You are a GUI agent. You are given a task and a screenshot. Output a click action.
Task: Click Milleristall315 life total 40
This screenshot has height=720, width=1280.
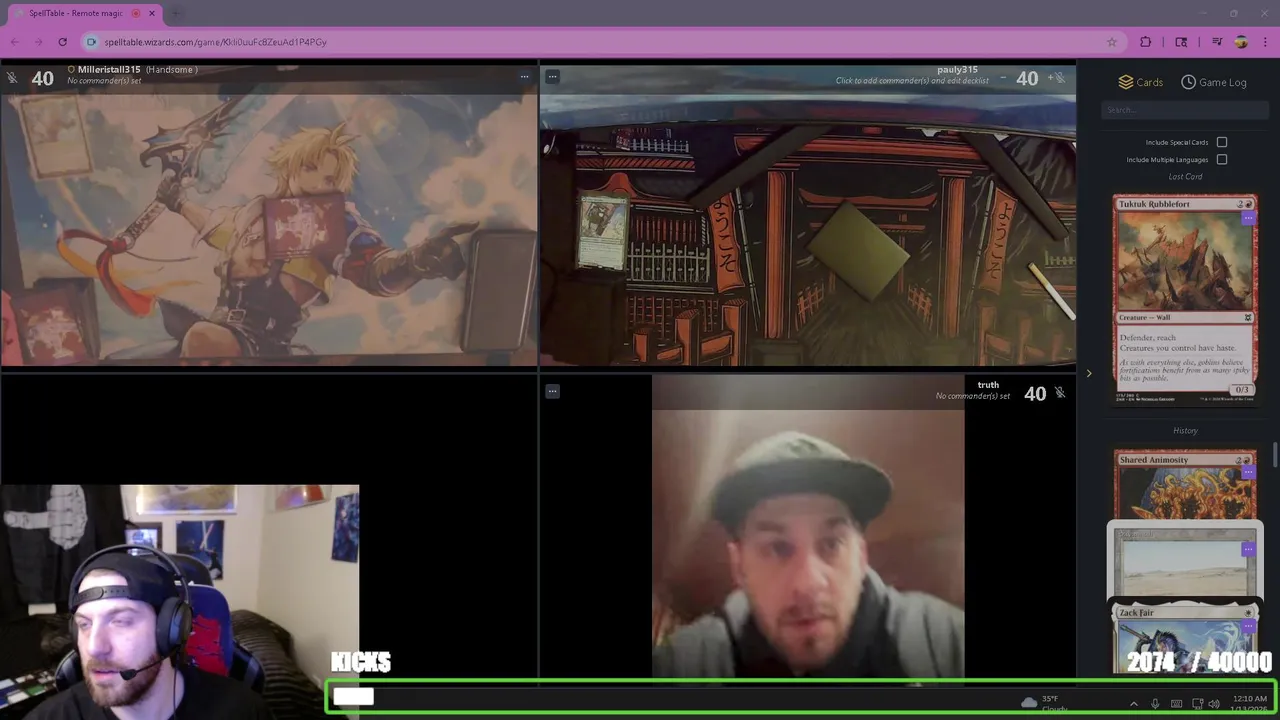coord(42,78)
